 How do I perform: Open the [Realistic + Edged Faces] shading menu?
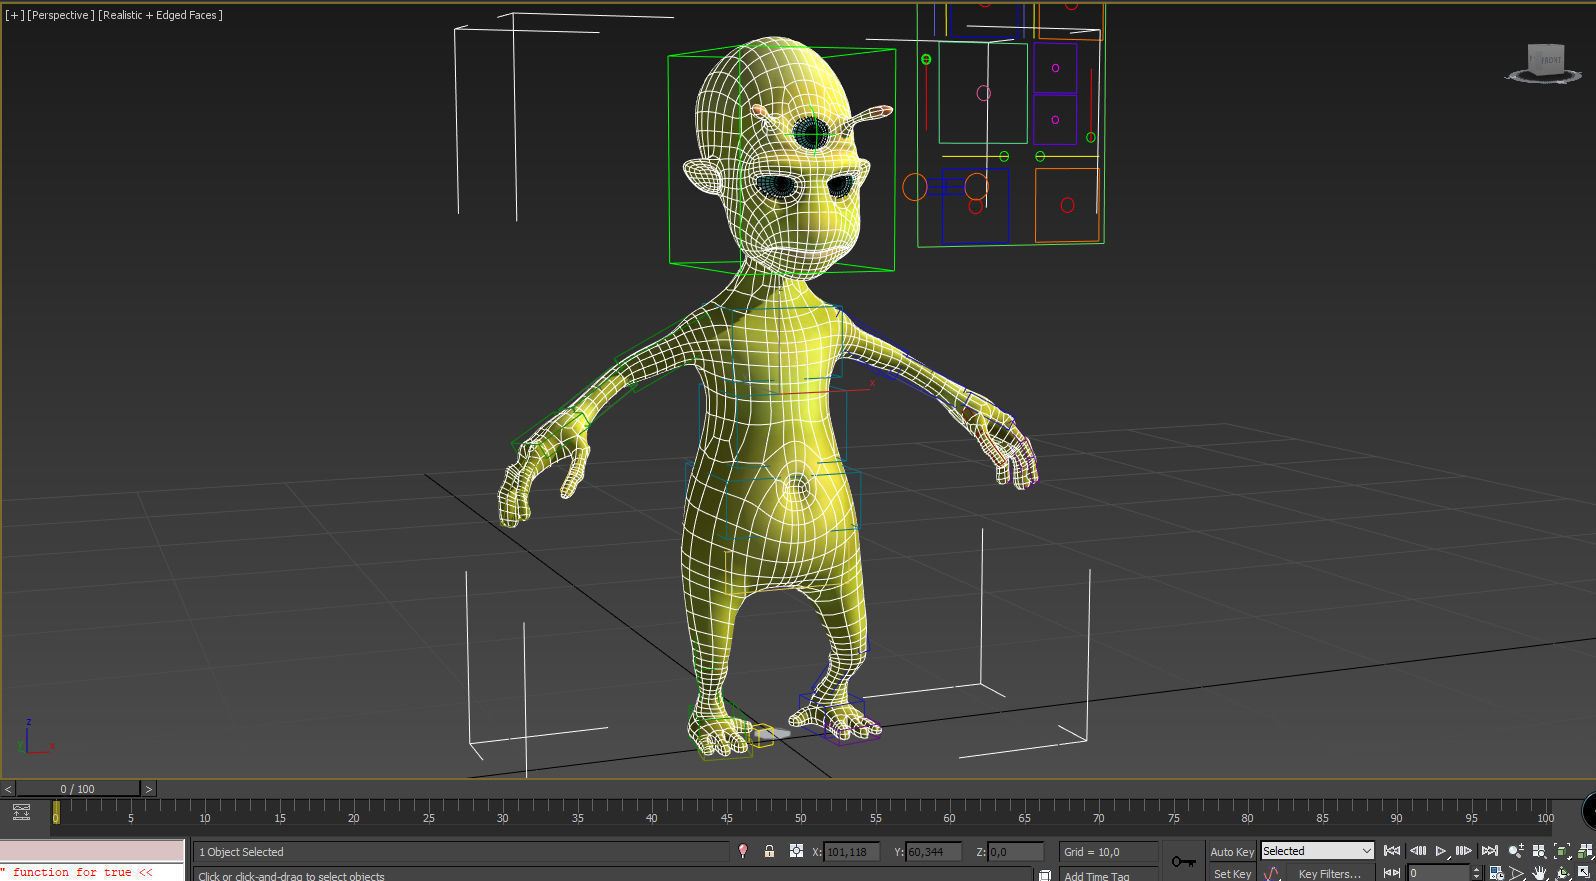(x=160, y=15)
